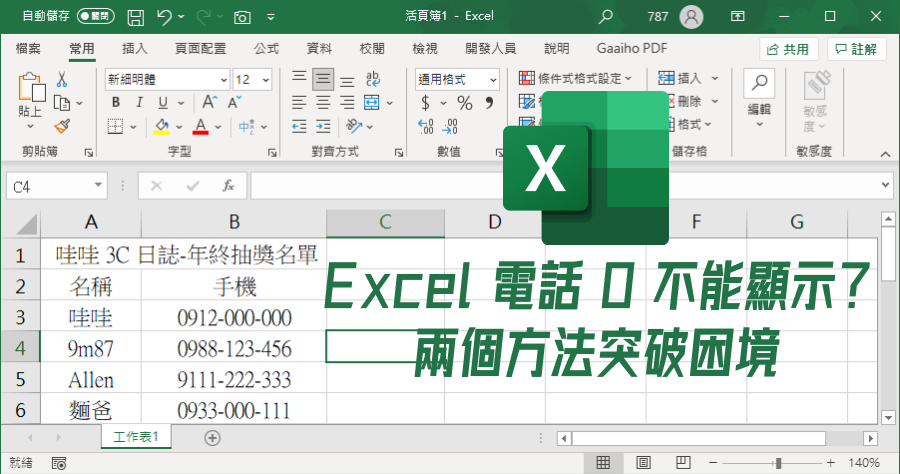
Task: Click the Borders icon
Action: click(x=115, y=126)
